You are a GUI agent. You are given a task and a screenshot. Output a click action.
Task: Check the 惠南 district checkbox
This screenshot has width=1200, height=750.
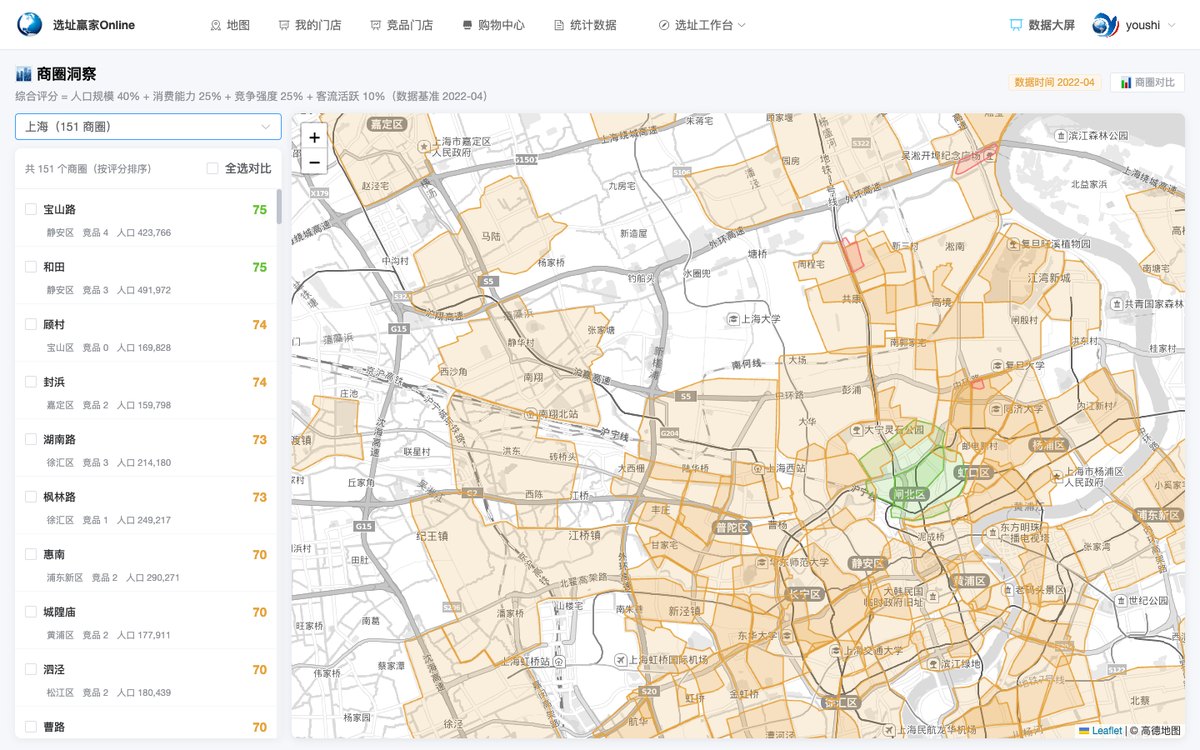tap(31, 555)
